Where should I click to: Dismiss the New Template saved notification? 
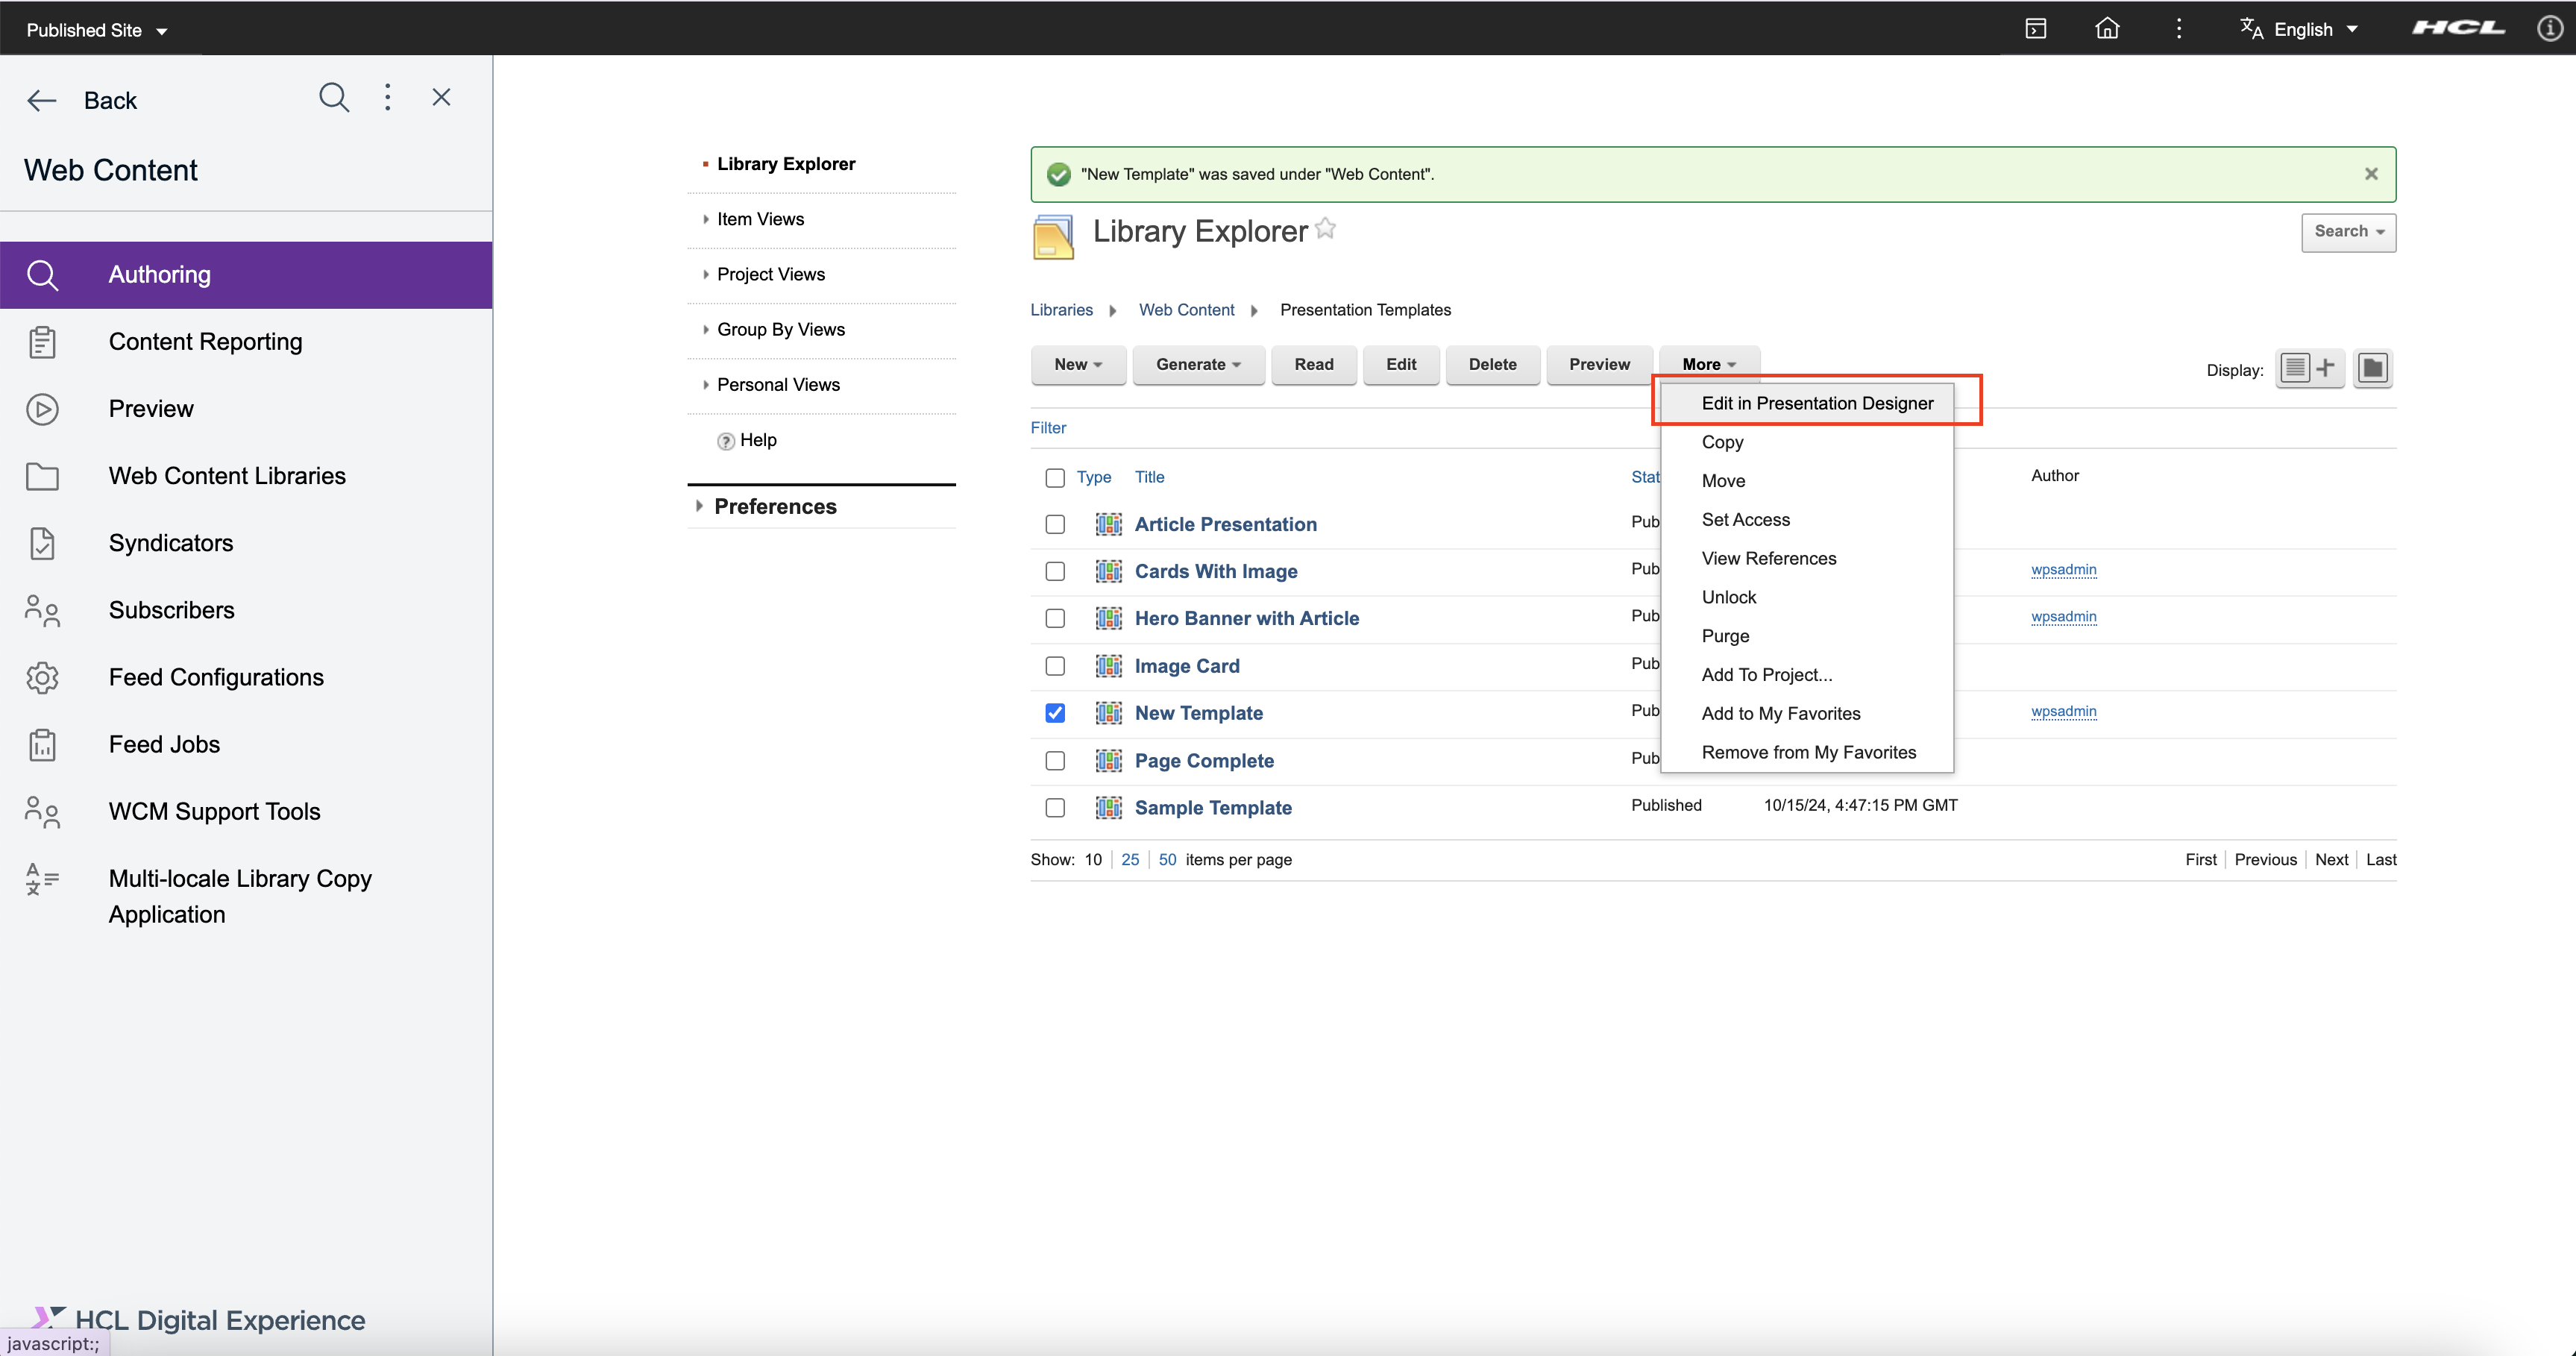pos(2371,173)
